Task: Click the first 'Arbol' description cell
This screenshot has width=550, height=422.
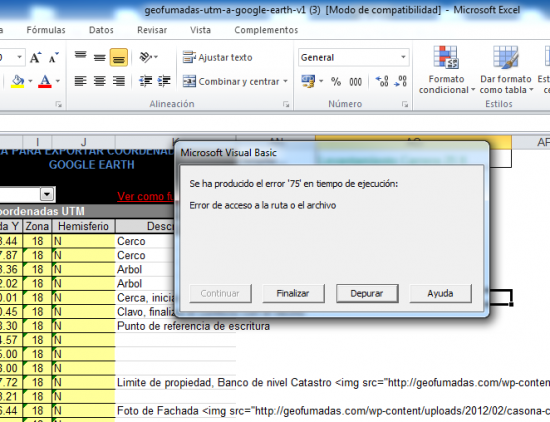Action: [144, 269]
